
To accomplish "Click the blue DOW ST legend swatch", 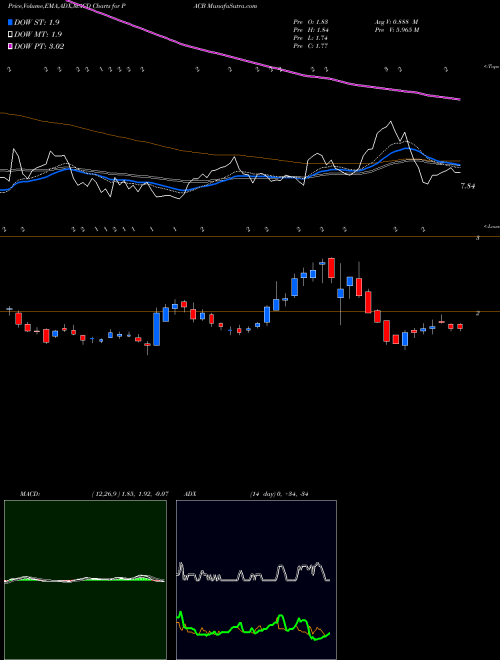I will pos(11,22).
